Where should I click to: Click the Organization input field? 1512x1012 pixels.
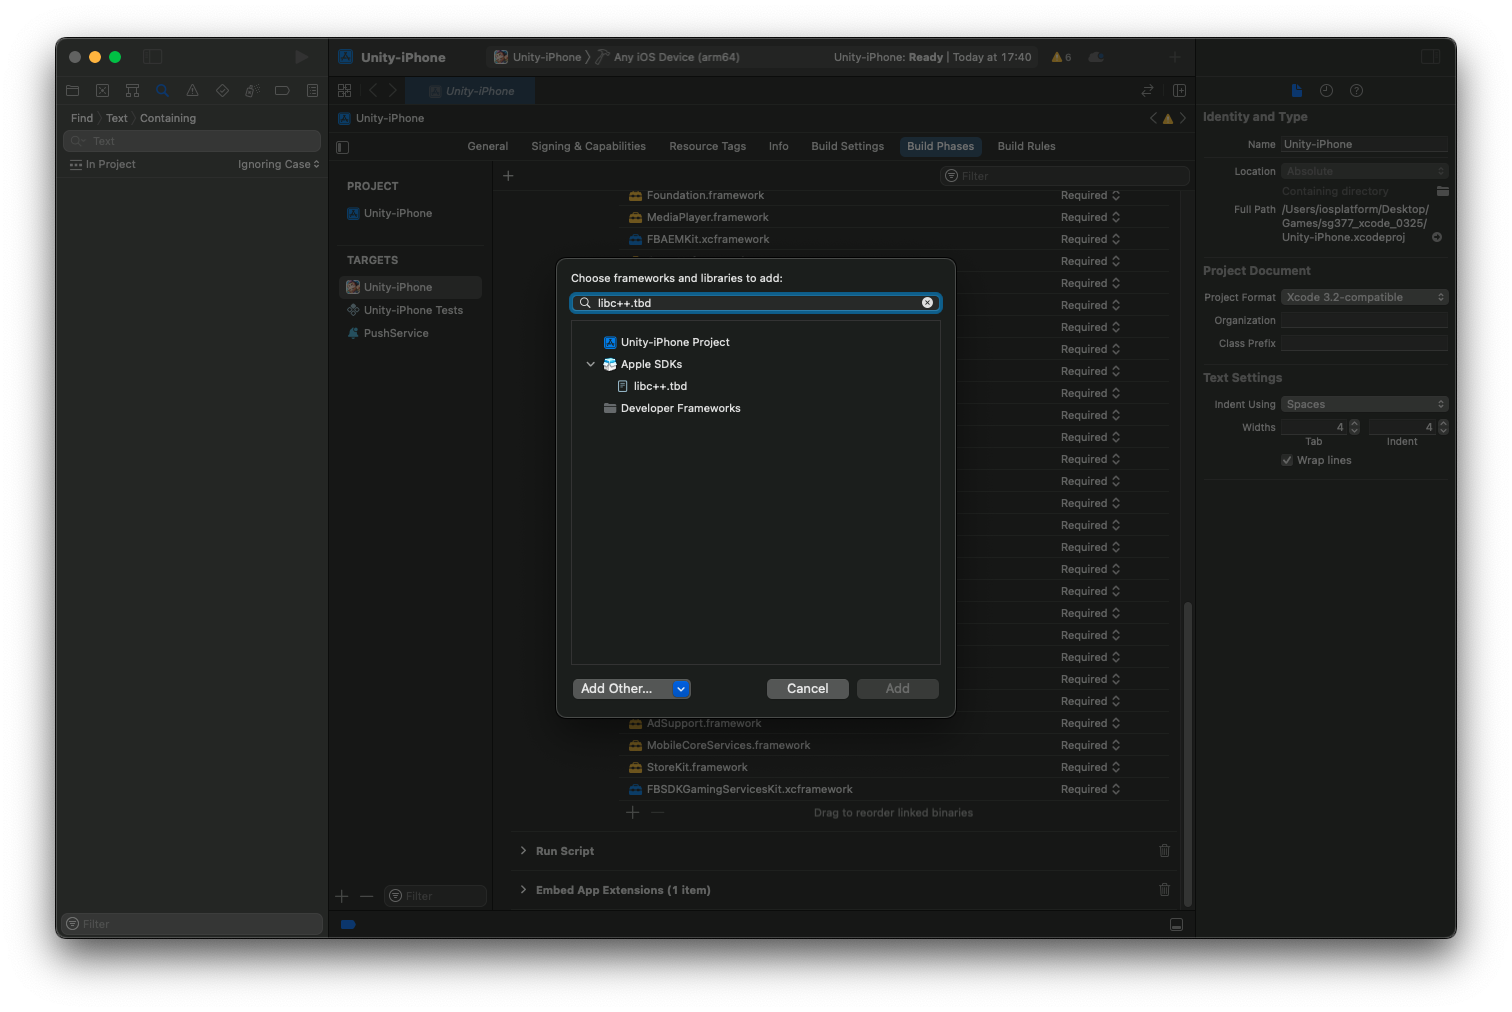coord(1364,320)
